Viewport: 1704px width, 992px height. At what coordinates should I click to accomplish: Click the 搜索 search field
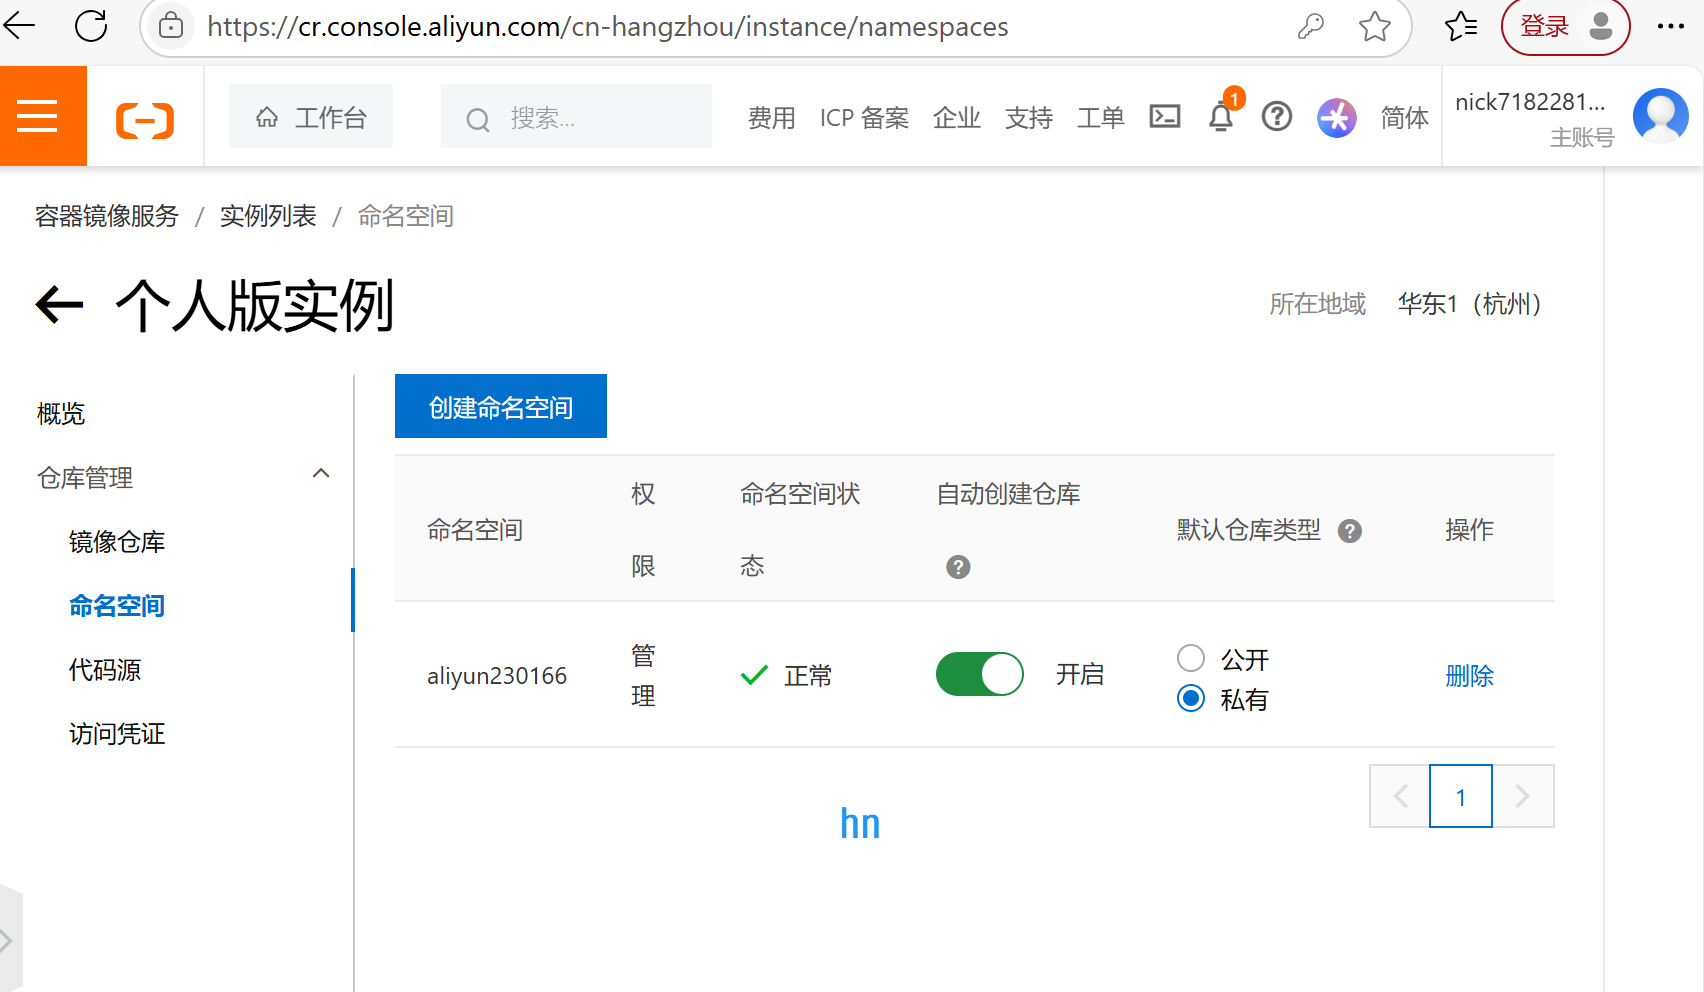[x=576, y=117]
